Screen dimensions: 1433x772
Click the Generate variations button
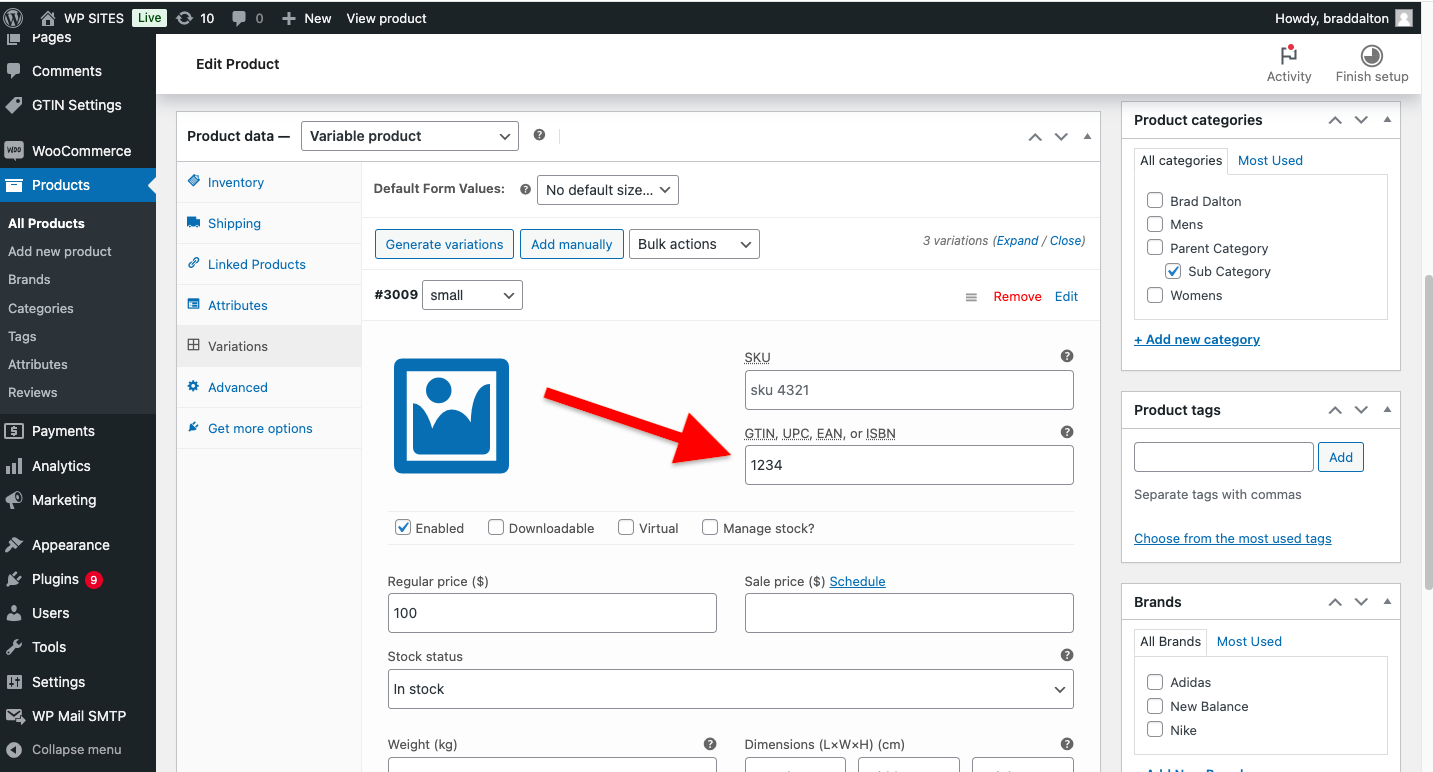[444, 244]
